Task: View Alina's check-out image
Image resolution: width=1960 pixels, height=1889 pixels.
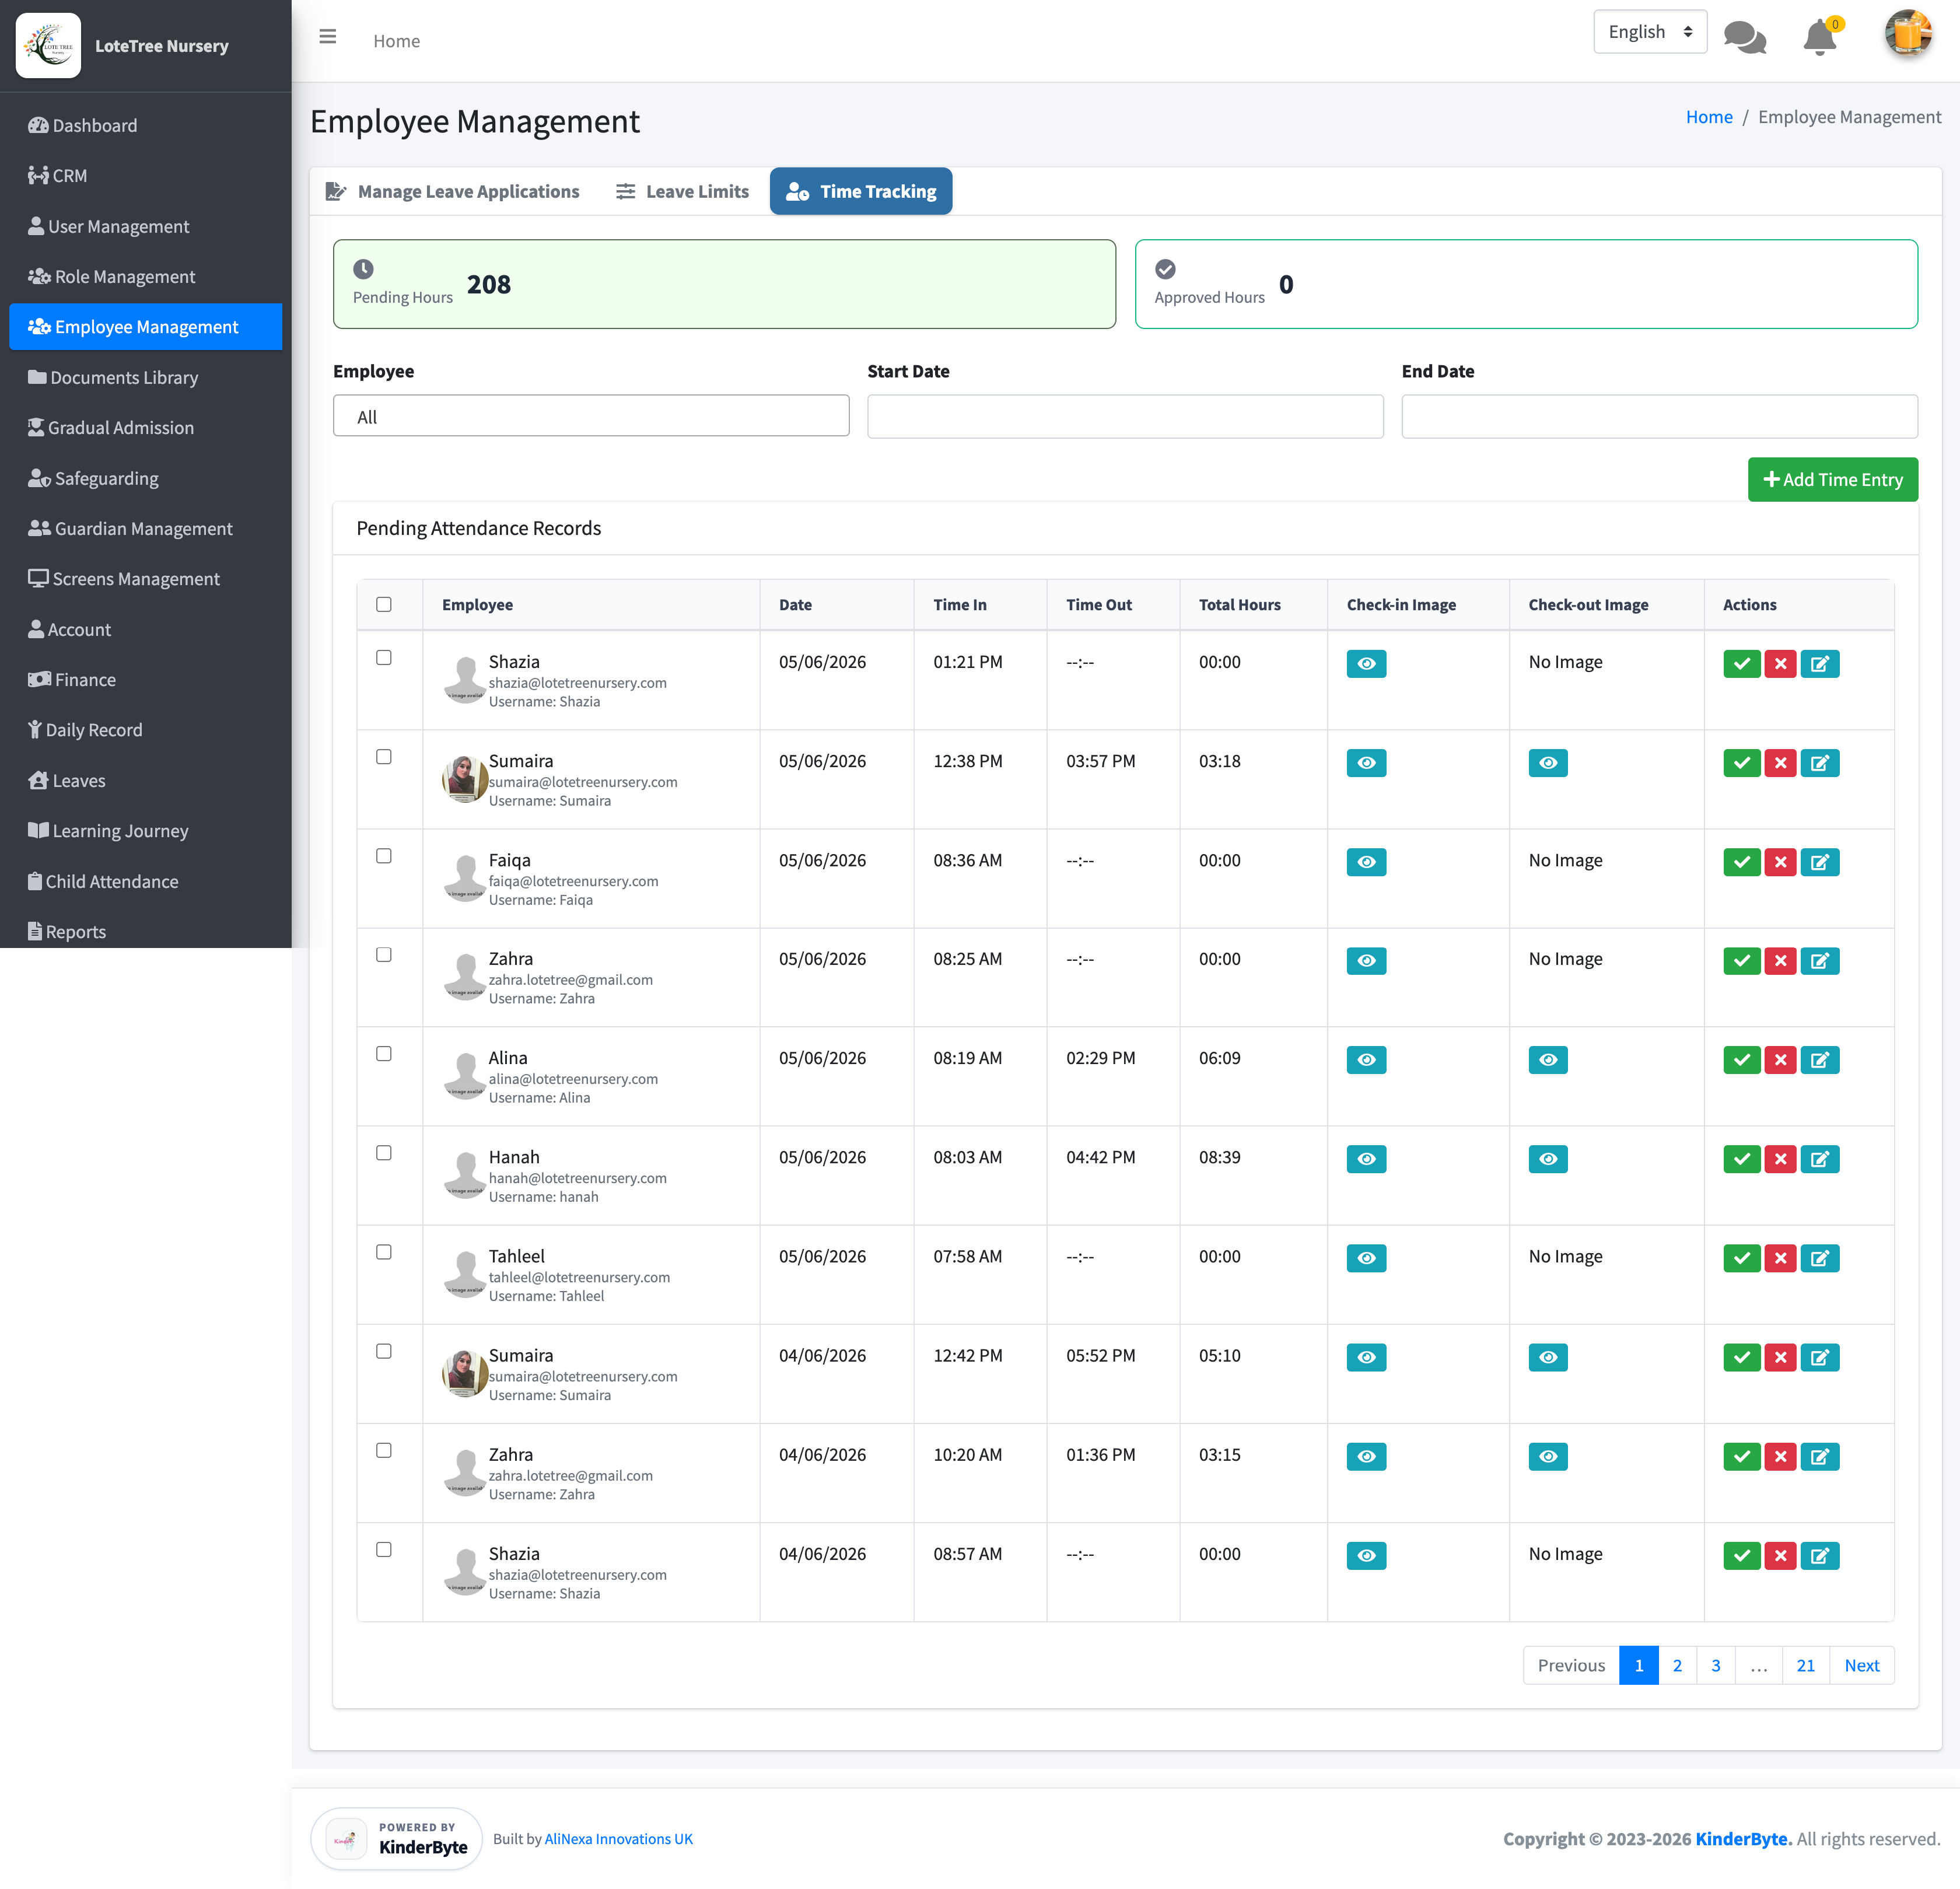Action: [x=1547, y=1060]
